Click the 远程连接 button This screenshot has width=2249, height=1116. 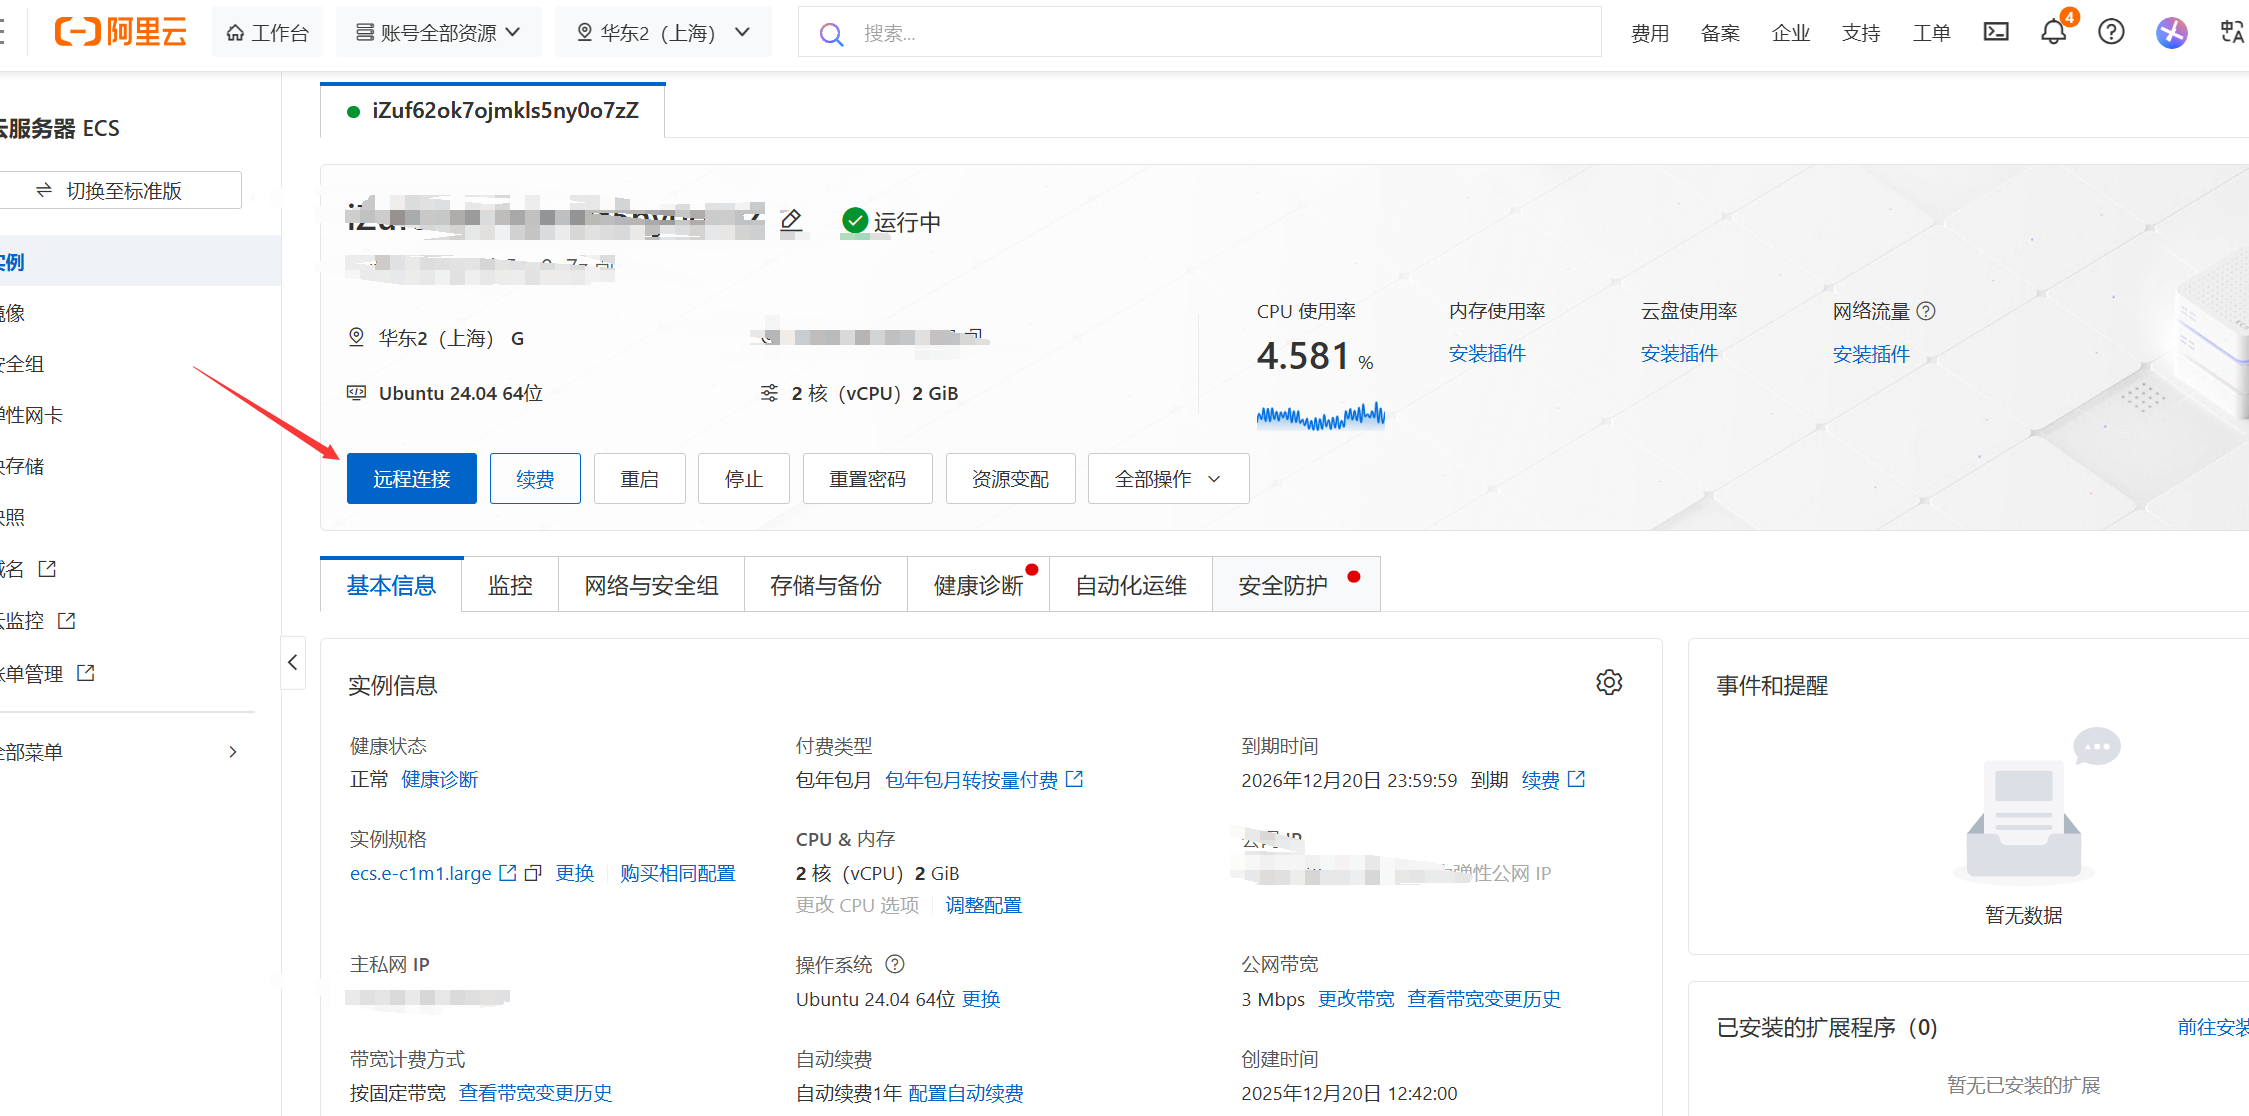(x=411, y=479)
